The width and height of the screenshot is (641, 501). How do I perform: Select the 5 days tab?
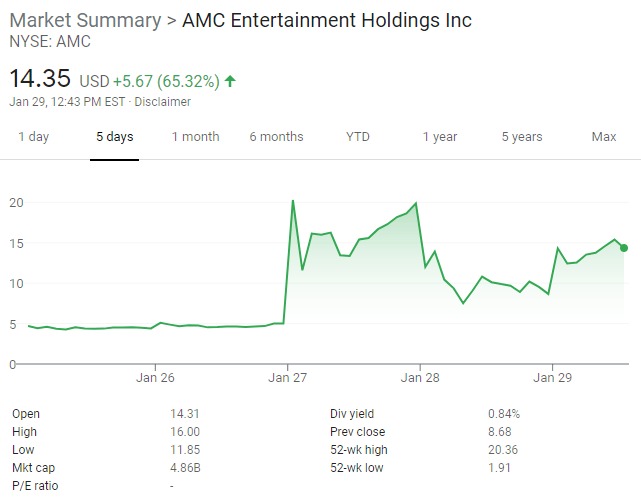[x=114, y=137]
